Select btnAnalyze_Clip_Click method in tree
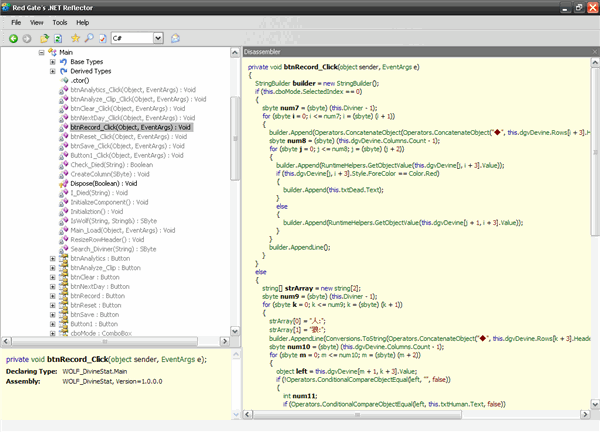This screenshot has width=600, height=432. point(138,99)
